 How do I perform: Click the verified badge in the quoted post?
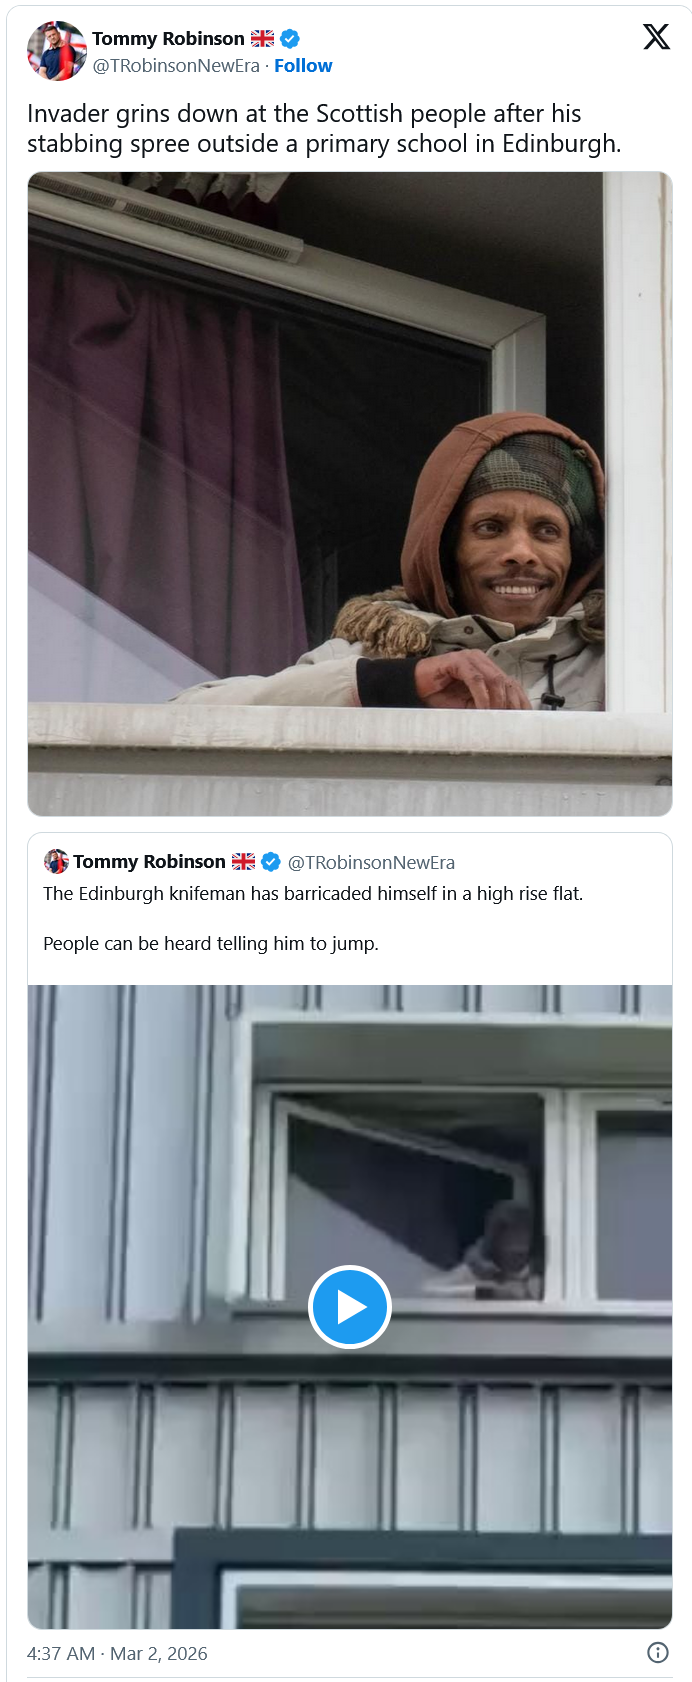pos(271,862)
